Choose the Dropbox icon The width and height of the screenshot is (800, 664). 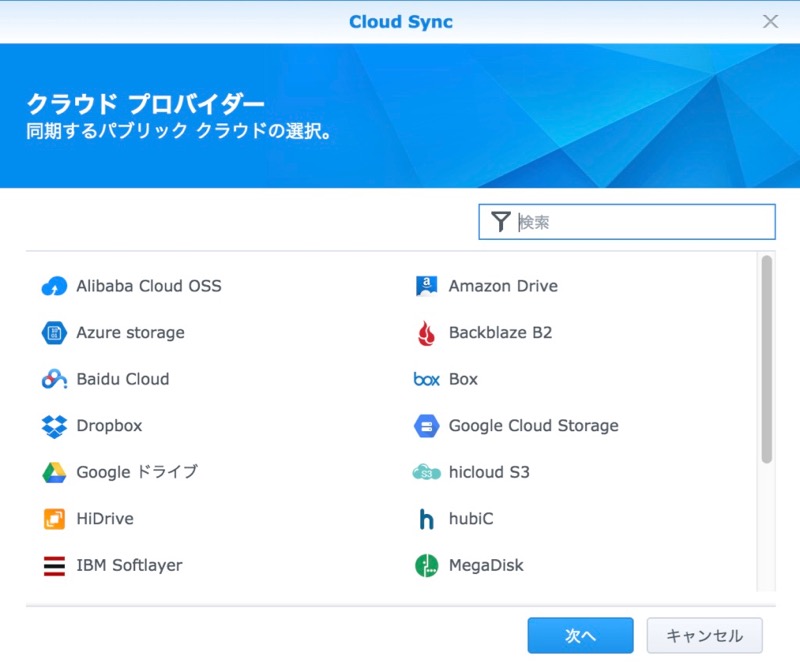[x=54, y=426]
